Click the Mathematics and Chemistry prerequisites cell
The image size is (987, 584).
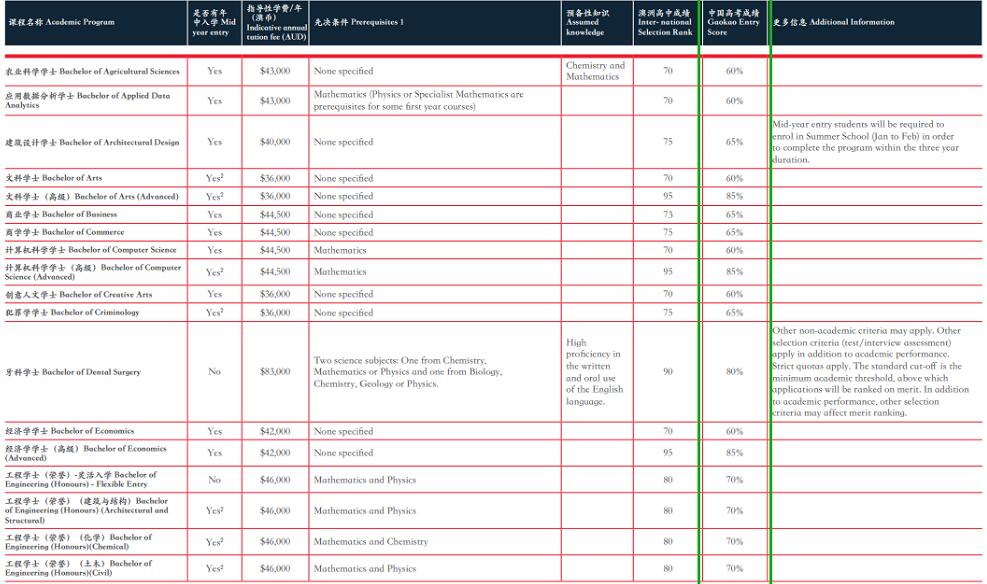(370, 542)
